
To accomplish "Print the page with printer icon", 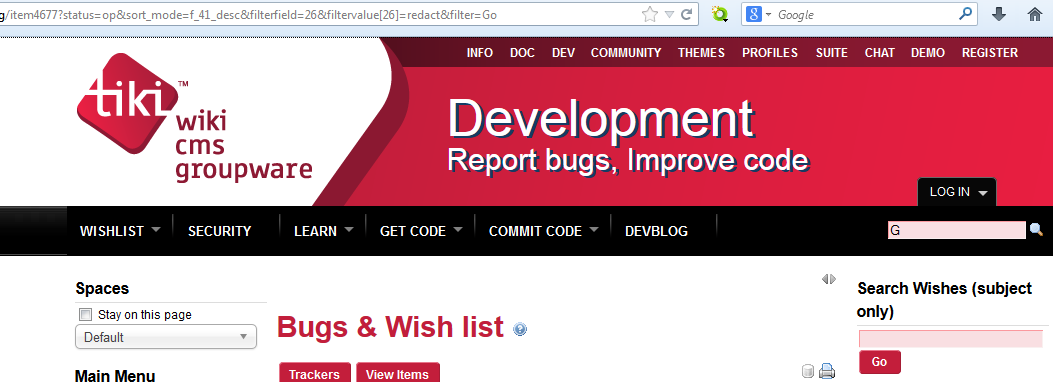I will point(827,371).
